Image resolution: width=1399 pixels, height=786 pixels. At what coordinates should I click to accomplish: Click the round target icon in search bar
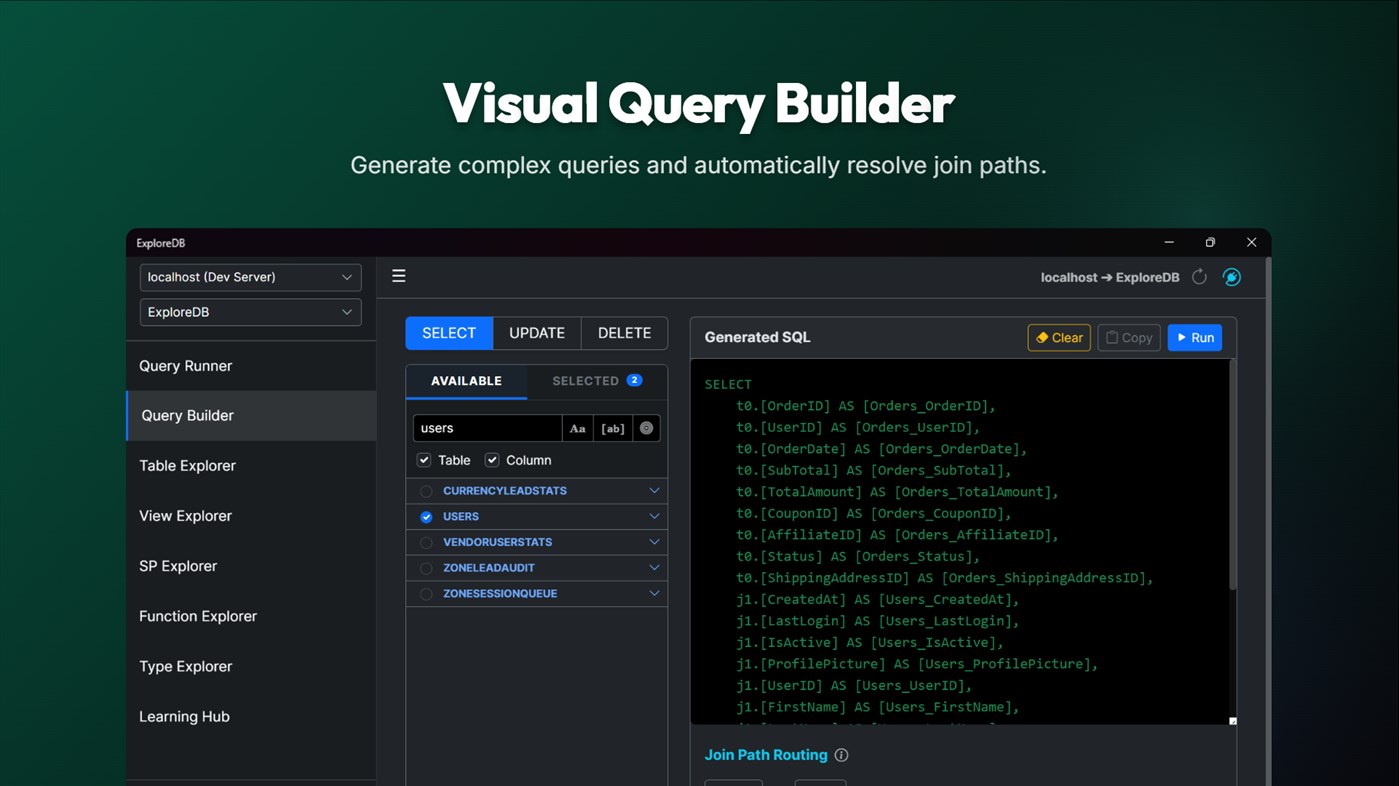646,428
